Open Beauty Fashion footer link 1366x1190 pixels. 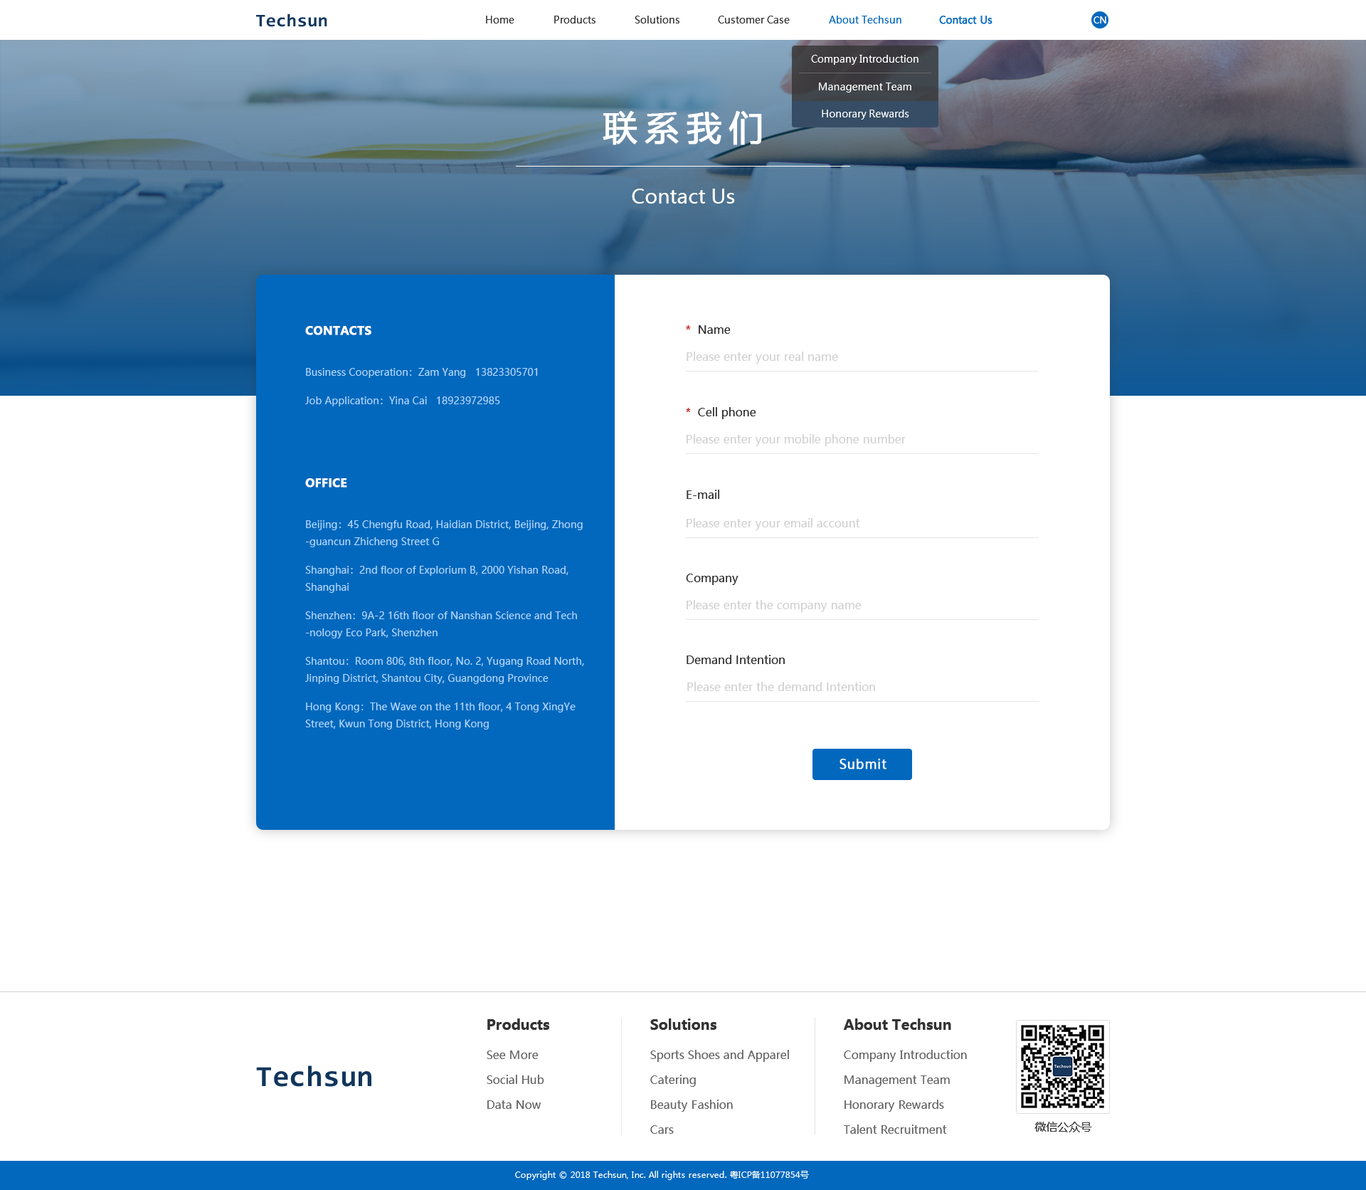pyautogui.click(x=691, y=1105)
